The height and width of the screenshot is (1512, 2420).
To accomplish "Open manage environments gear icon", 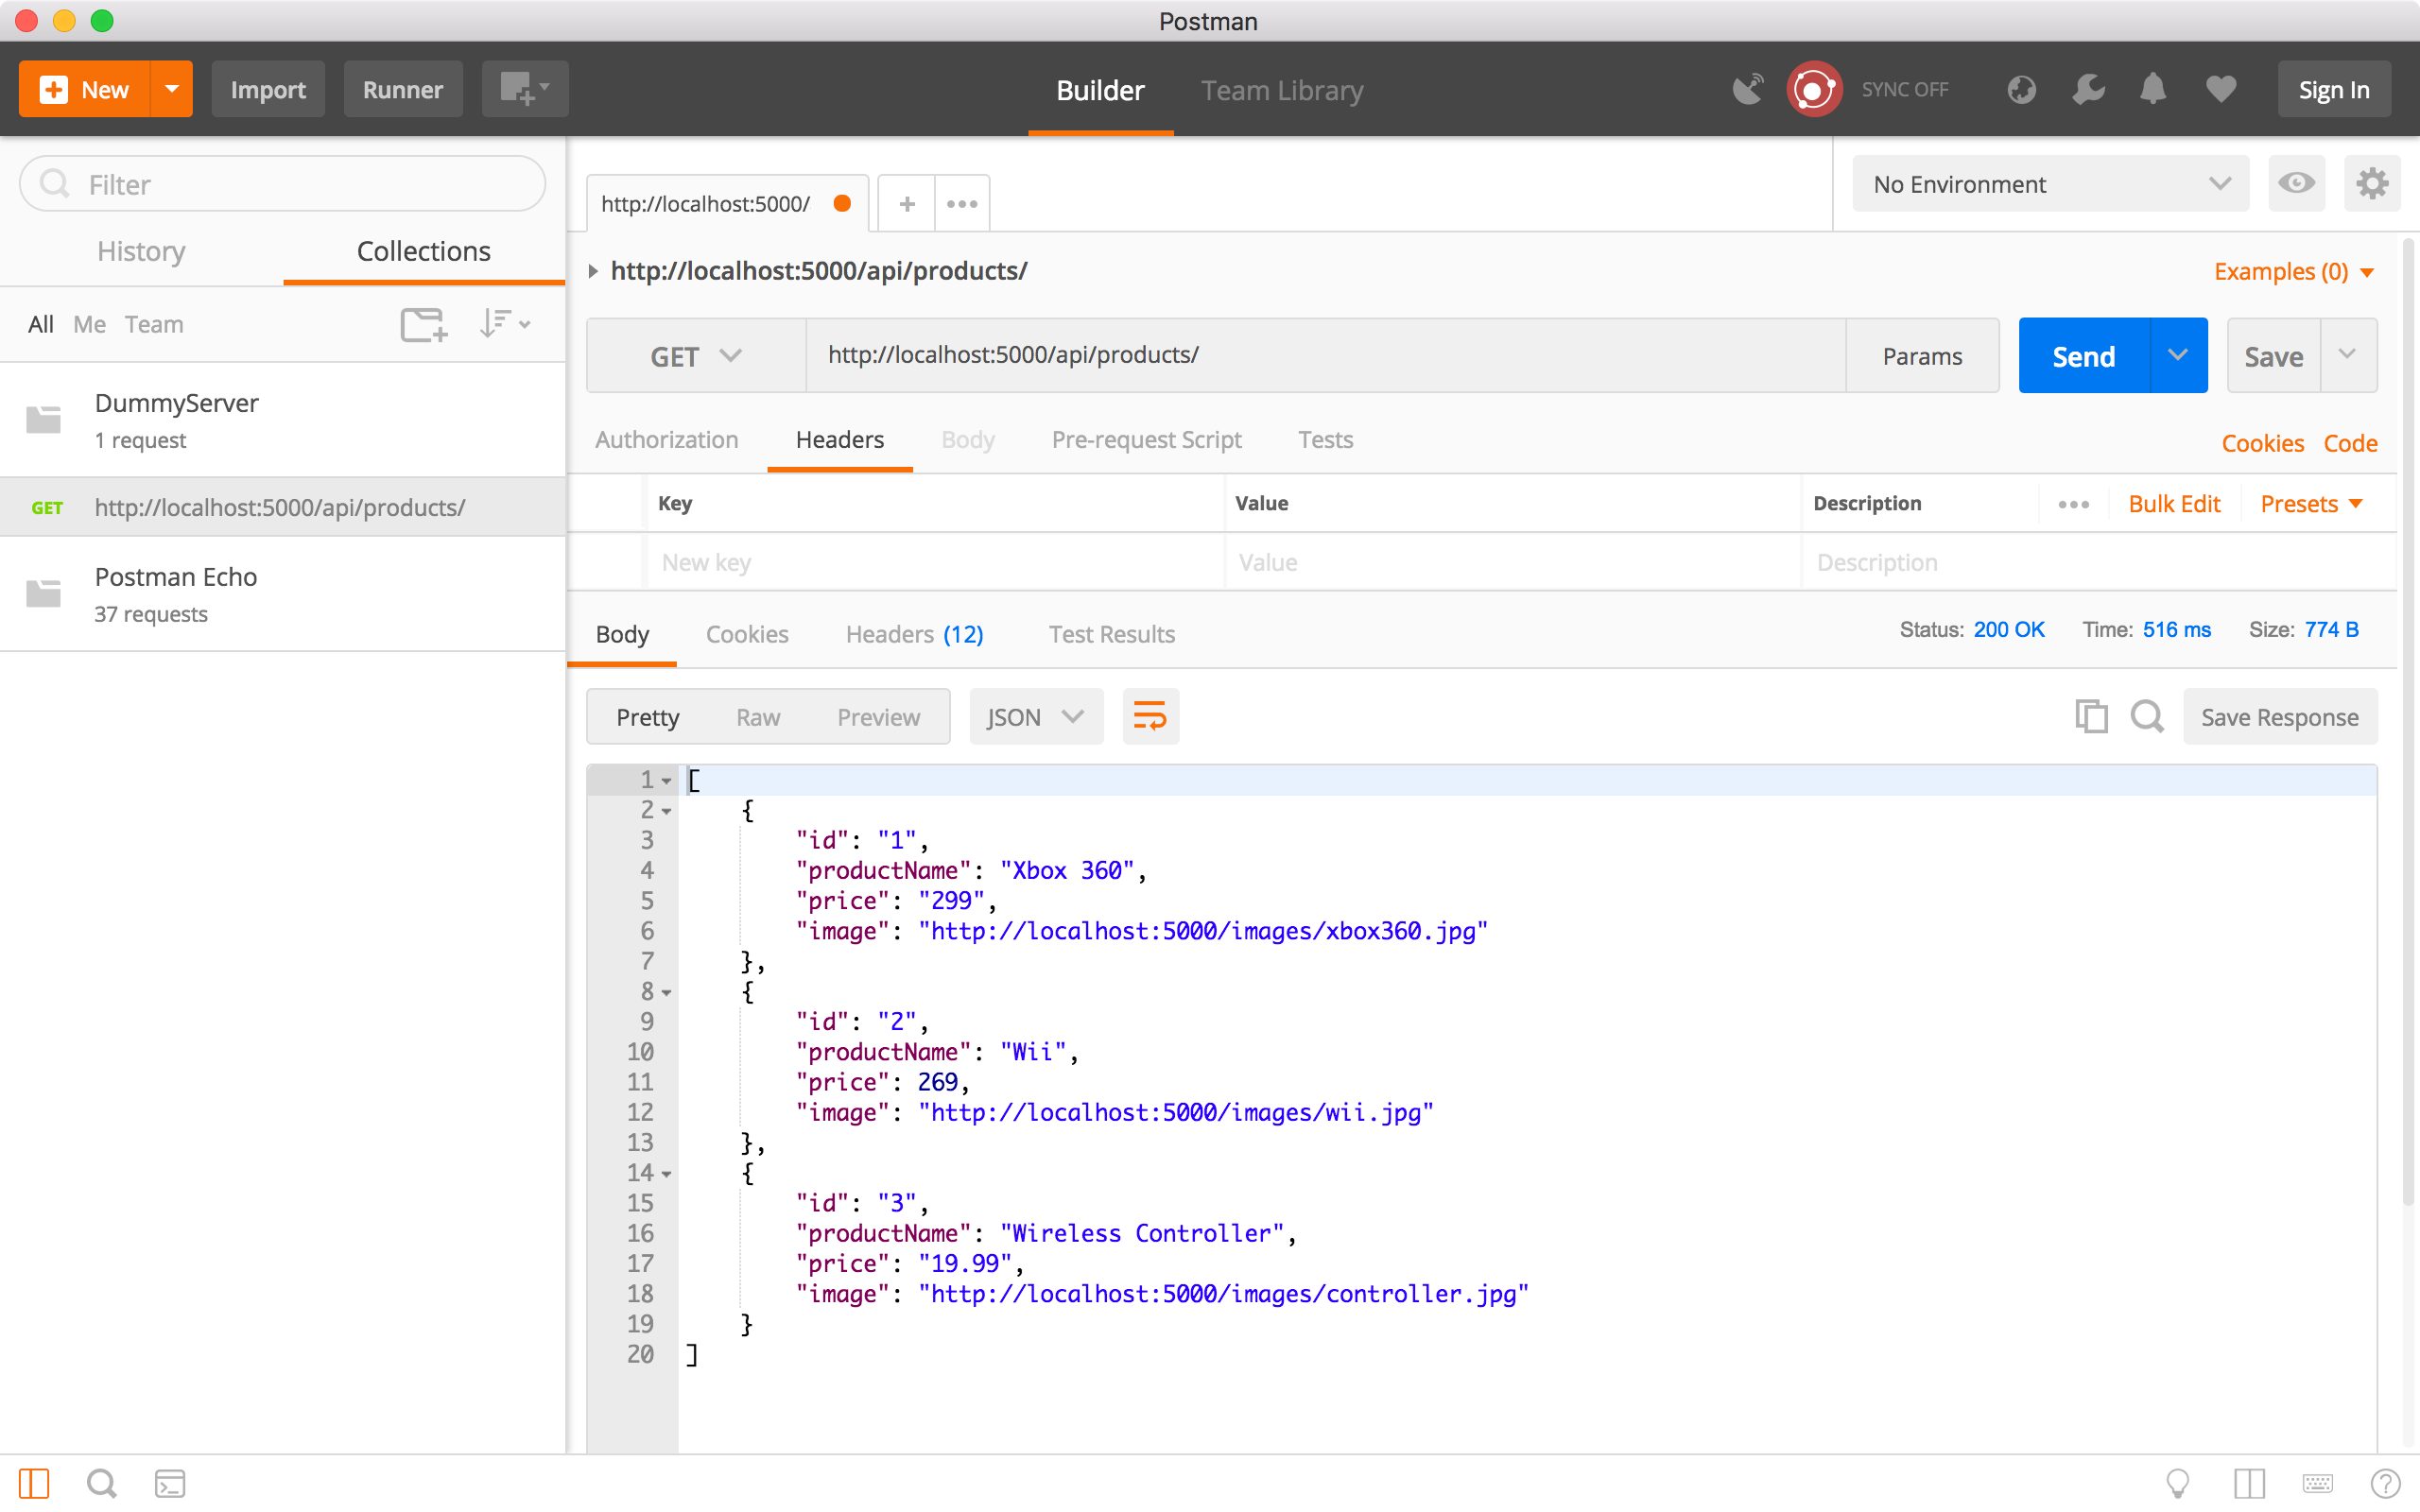I will (2372, 183).
